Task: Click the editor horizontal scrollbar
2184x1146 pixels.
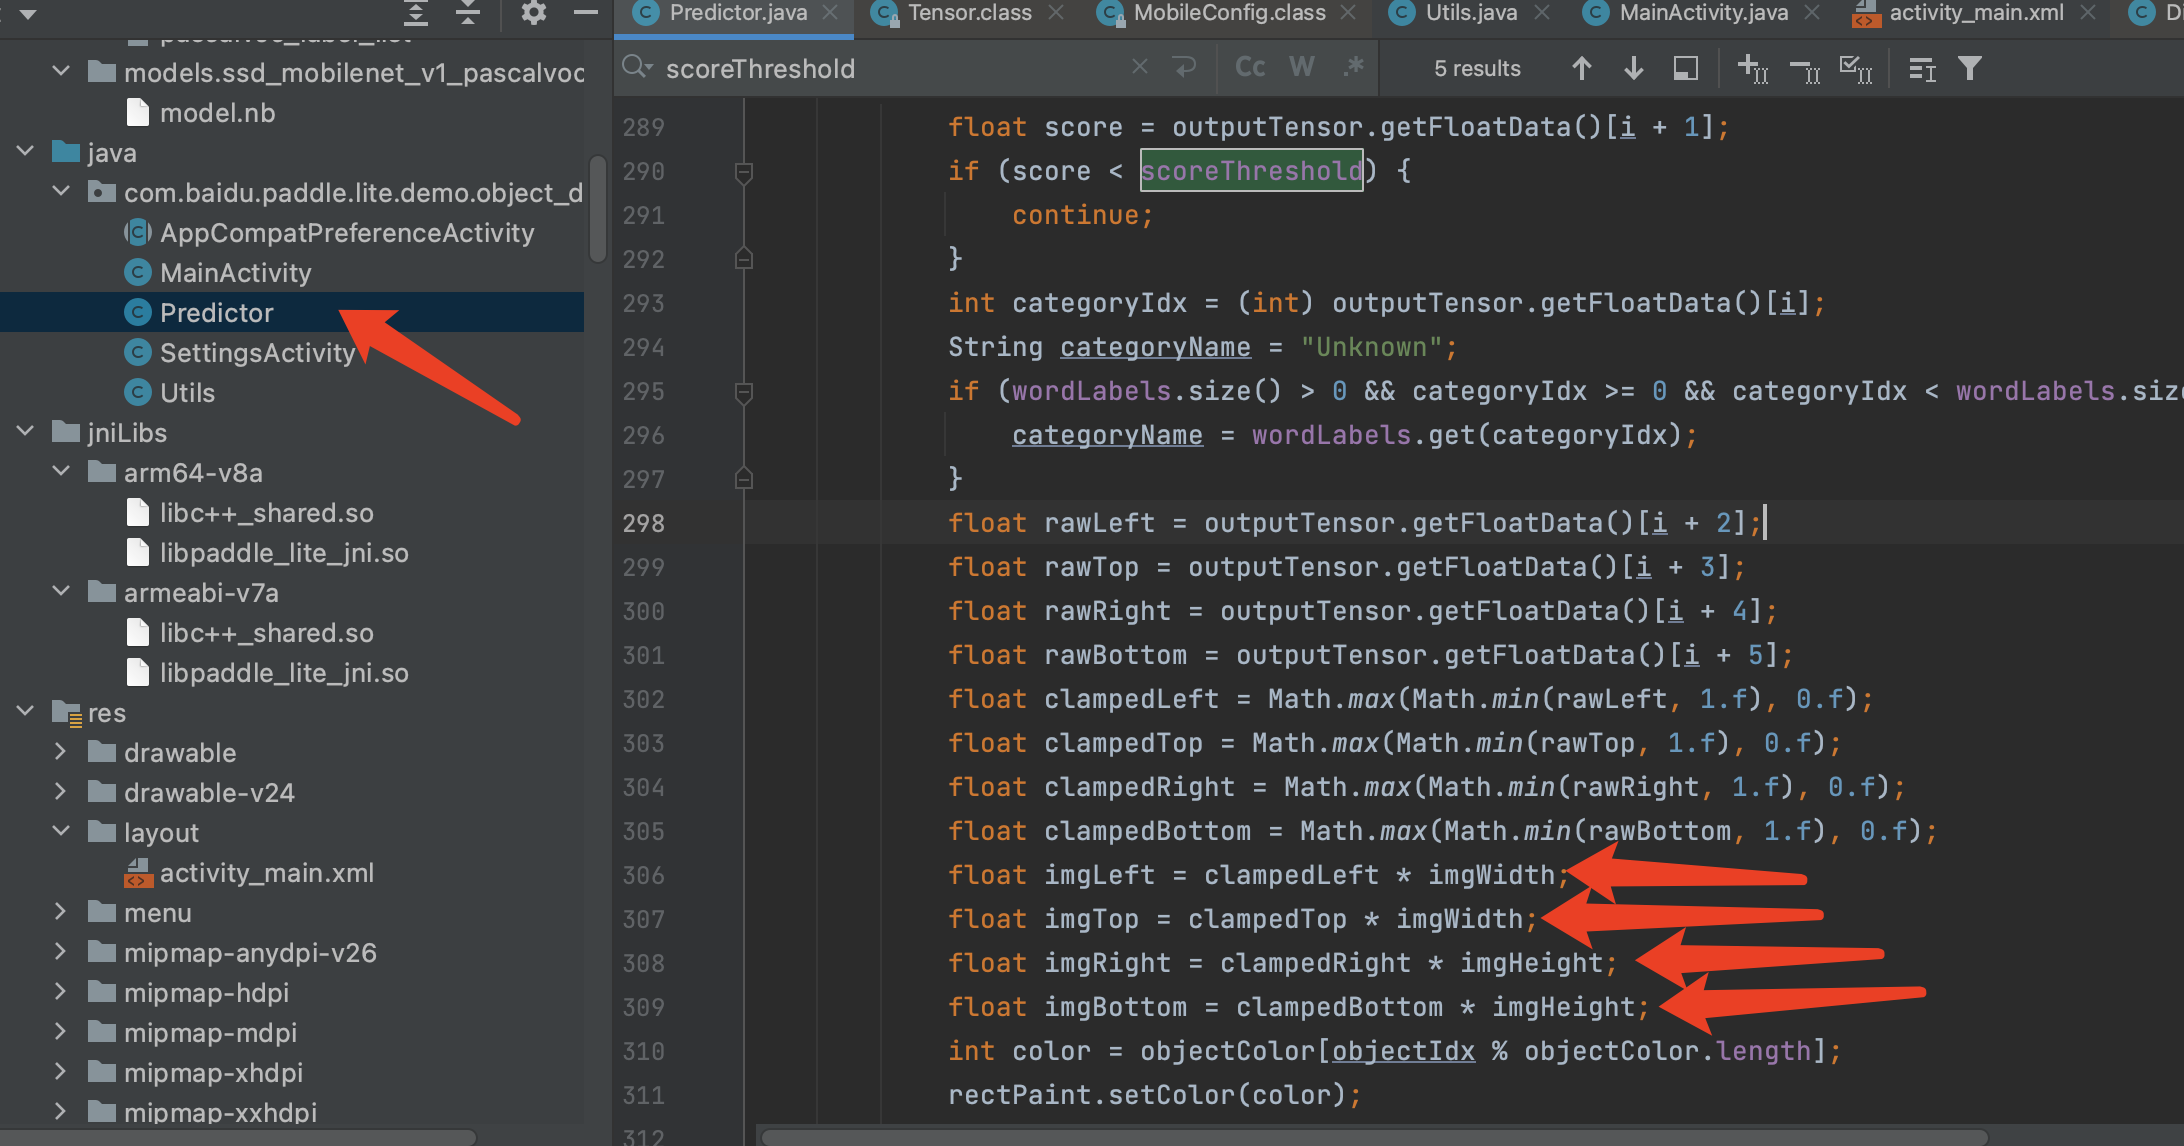Action: pyautogui.click(x=1374, y=1136)
